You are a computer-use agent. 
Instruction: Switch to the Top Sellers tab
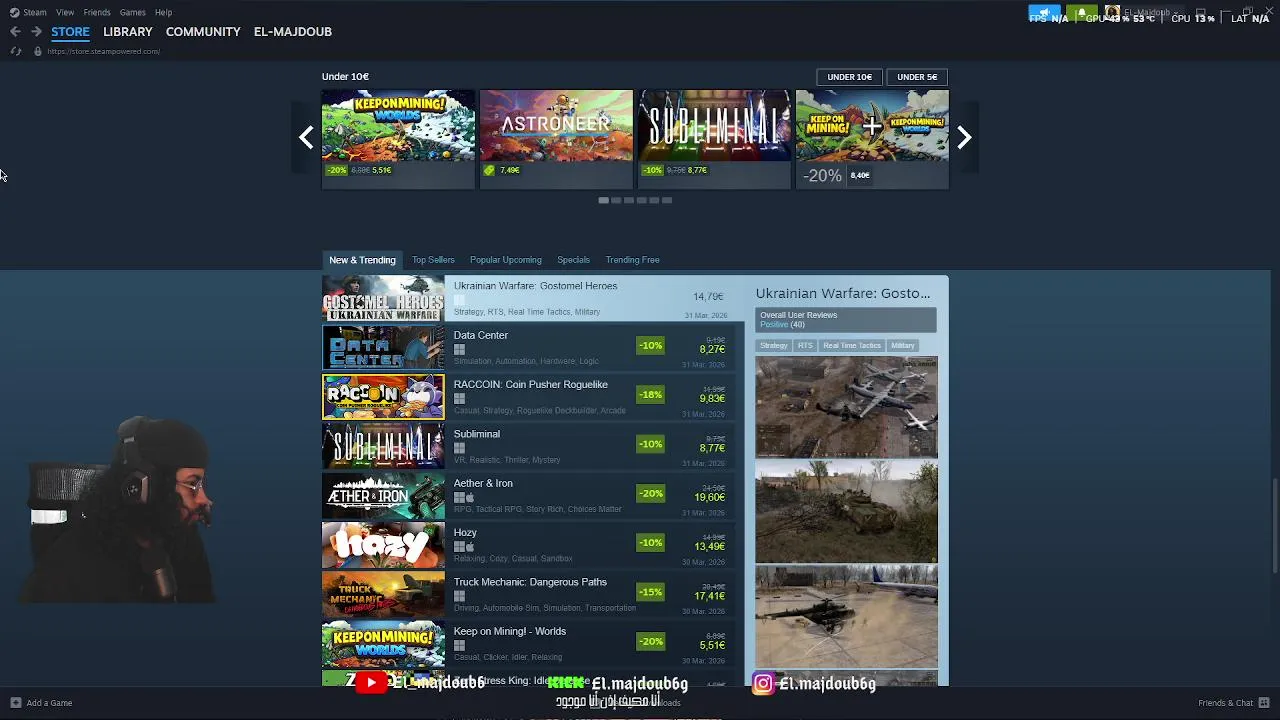(x=433, y=260)
